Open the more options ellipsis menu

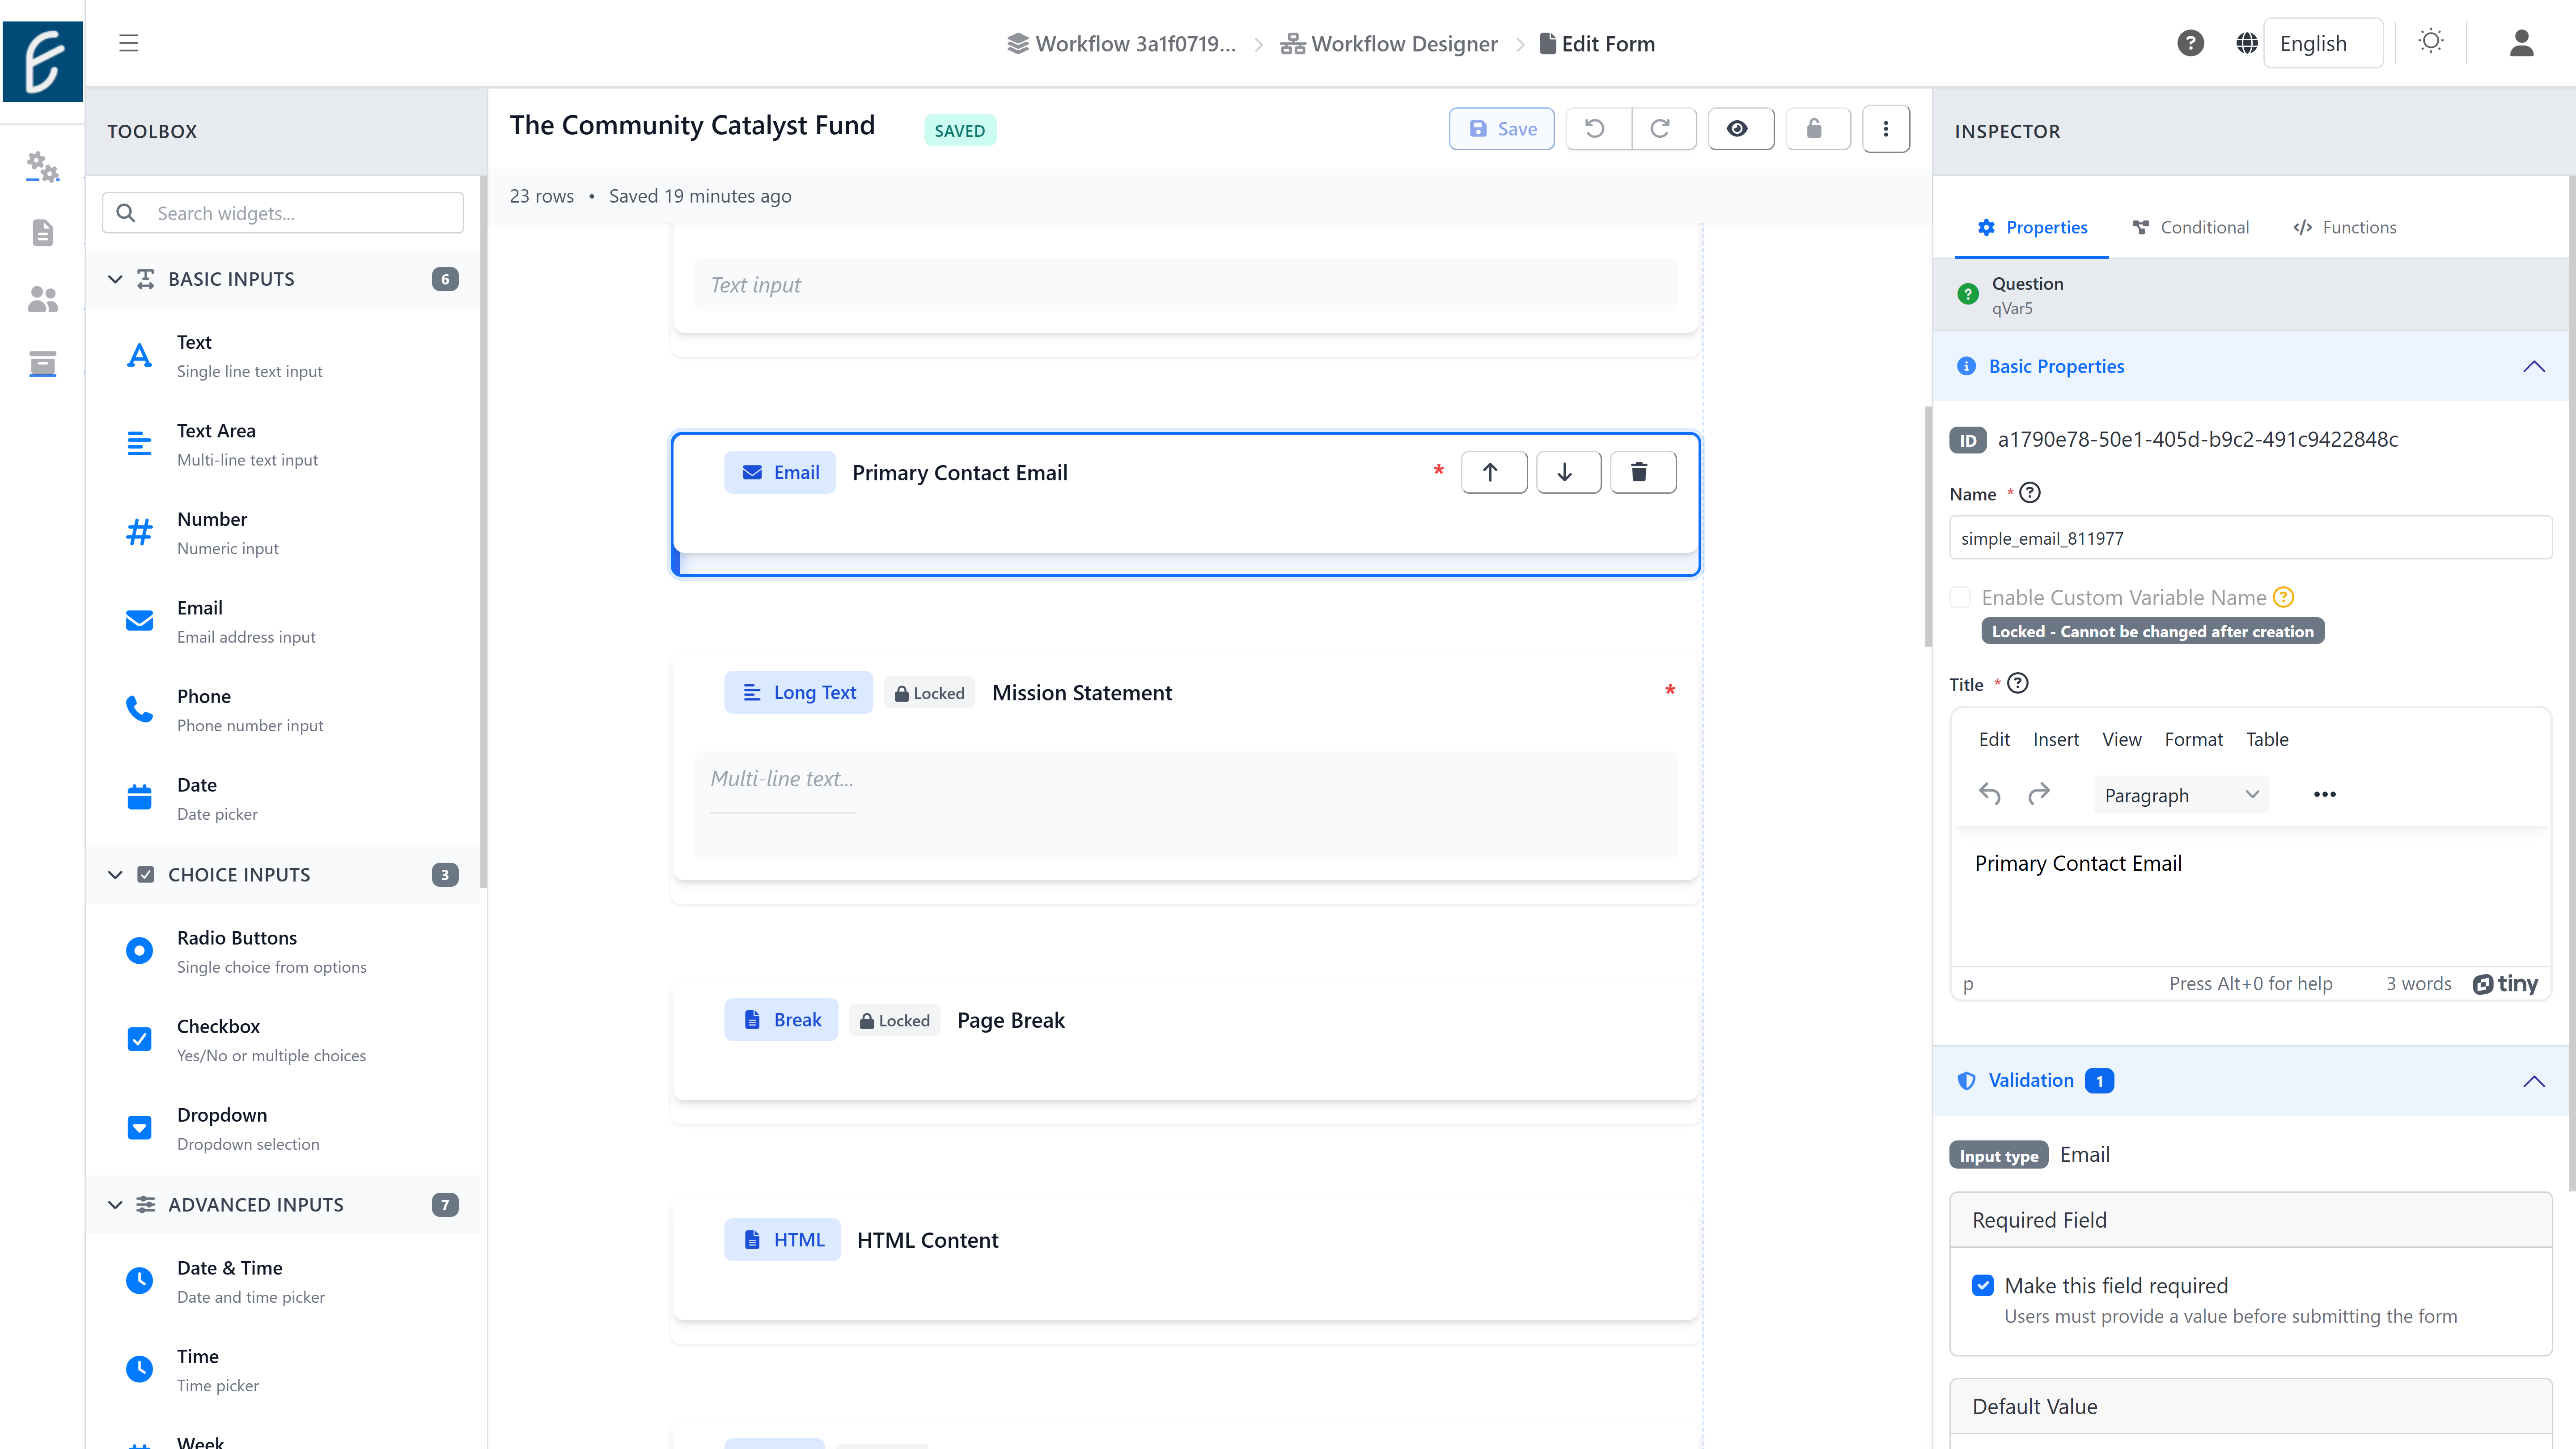click(1886, 128)
